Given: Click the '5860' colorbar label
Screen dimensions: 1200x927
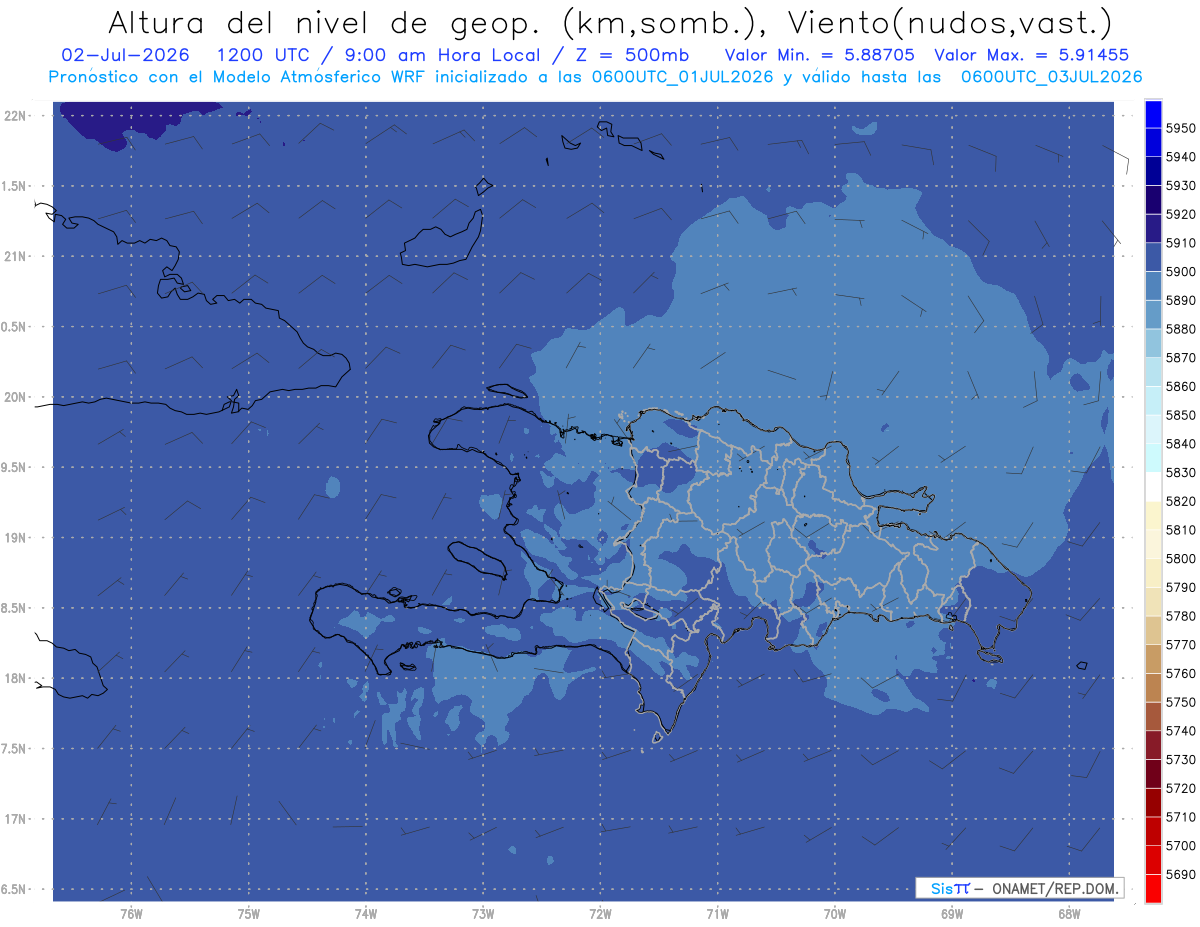Looking at the screenshot, I should click(x=1181, y=386).
